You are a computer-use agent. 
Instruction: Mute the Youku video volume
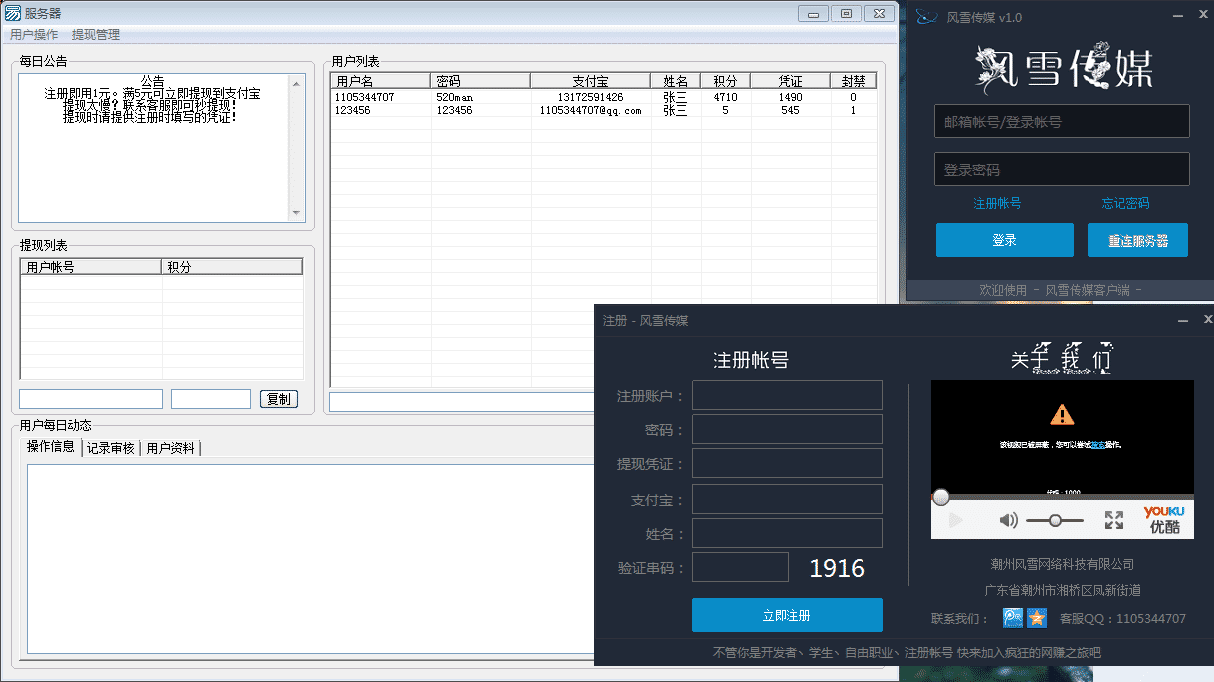click(x=1008, y=520)
